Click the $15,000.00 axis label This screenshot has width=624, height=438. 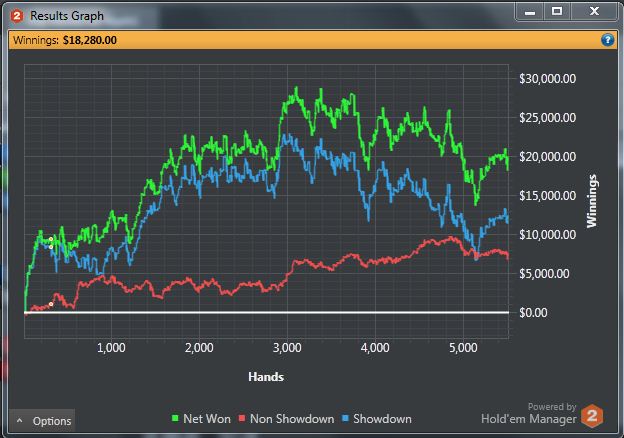coord(547,196)
